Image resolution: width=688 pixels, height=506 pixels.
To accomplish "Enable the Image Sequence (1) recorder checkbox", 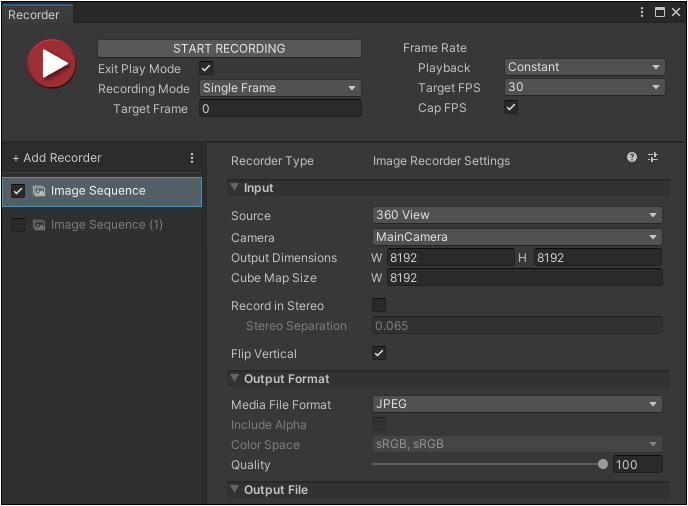I will point(18,225).
